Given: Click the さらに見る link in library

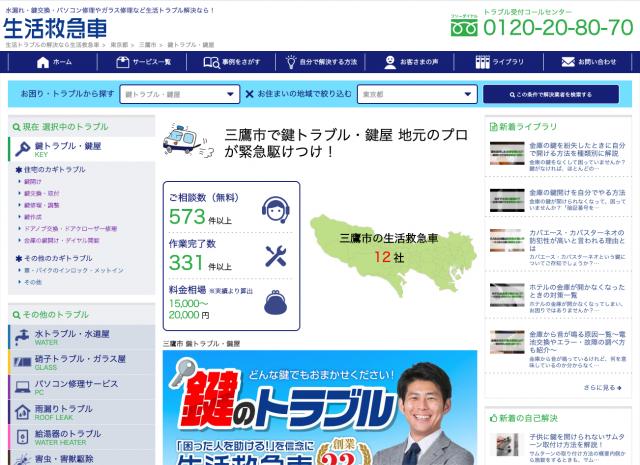Looking at the screenshot, I should click(x=602, y=387).
